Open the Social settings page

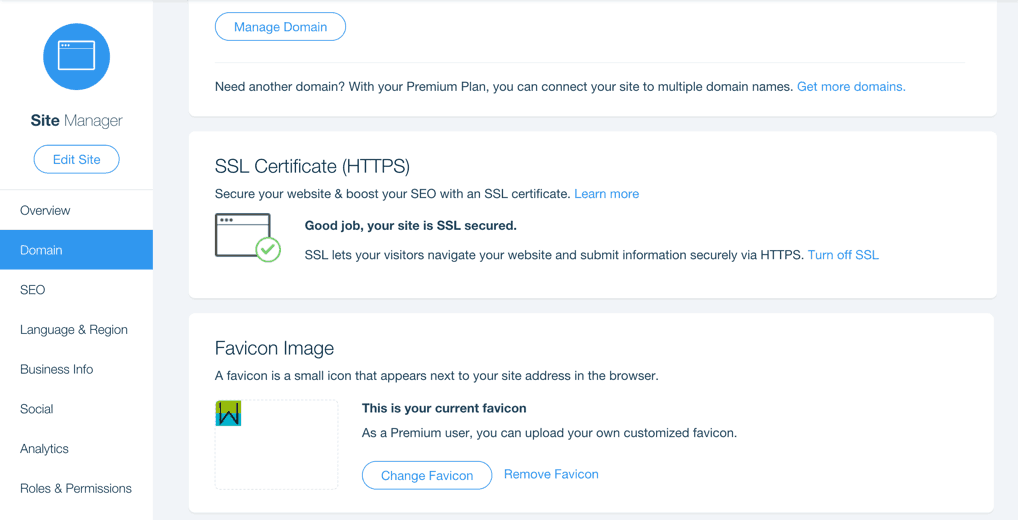click(77, 408)
